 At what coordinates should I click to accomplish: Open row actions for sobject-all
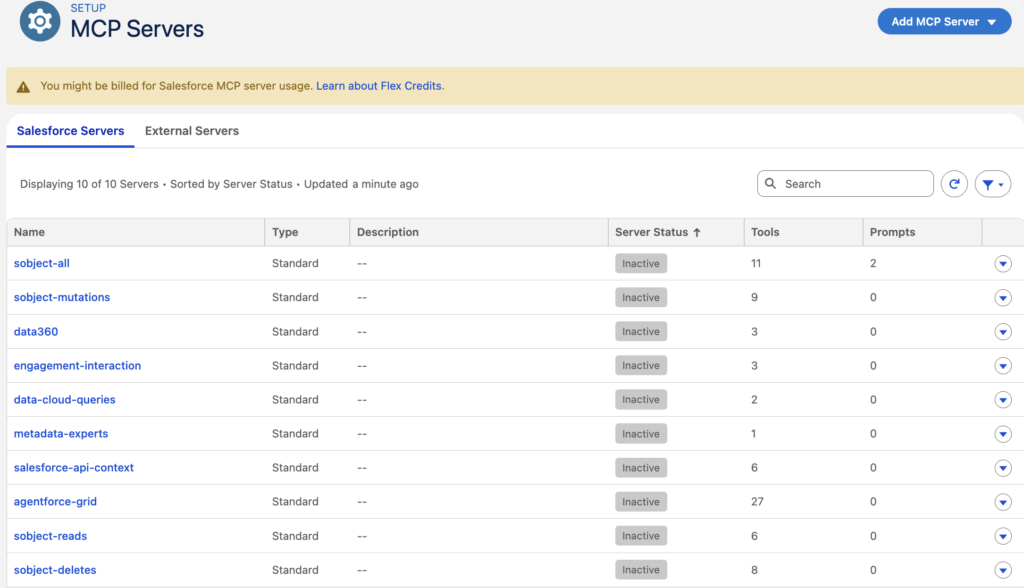point(1003,263)
